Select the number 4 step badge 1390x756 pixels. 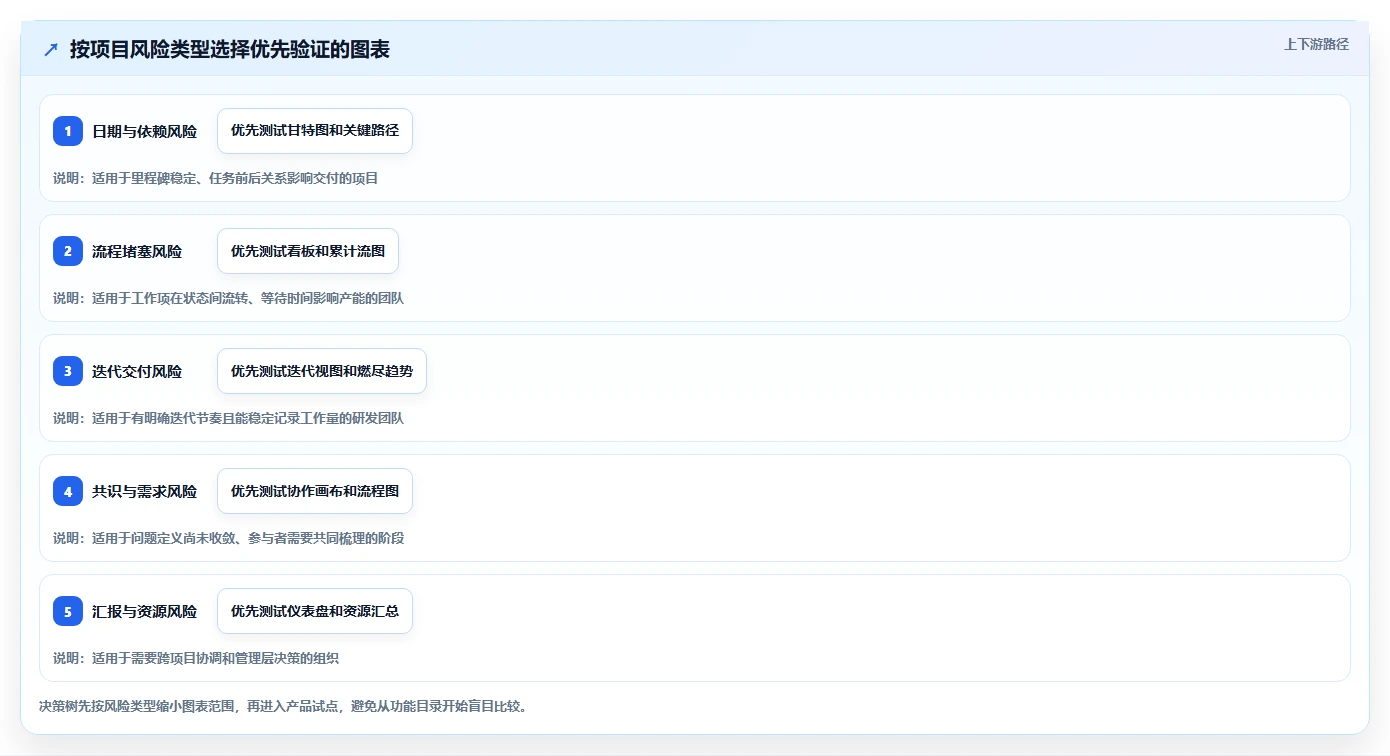coord(68,491)
